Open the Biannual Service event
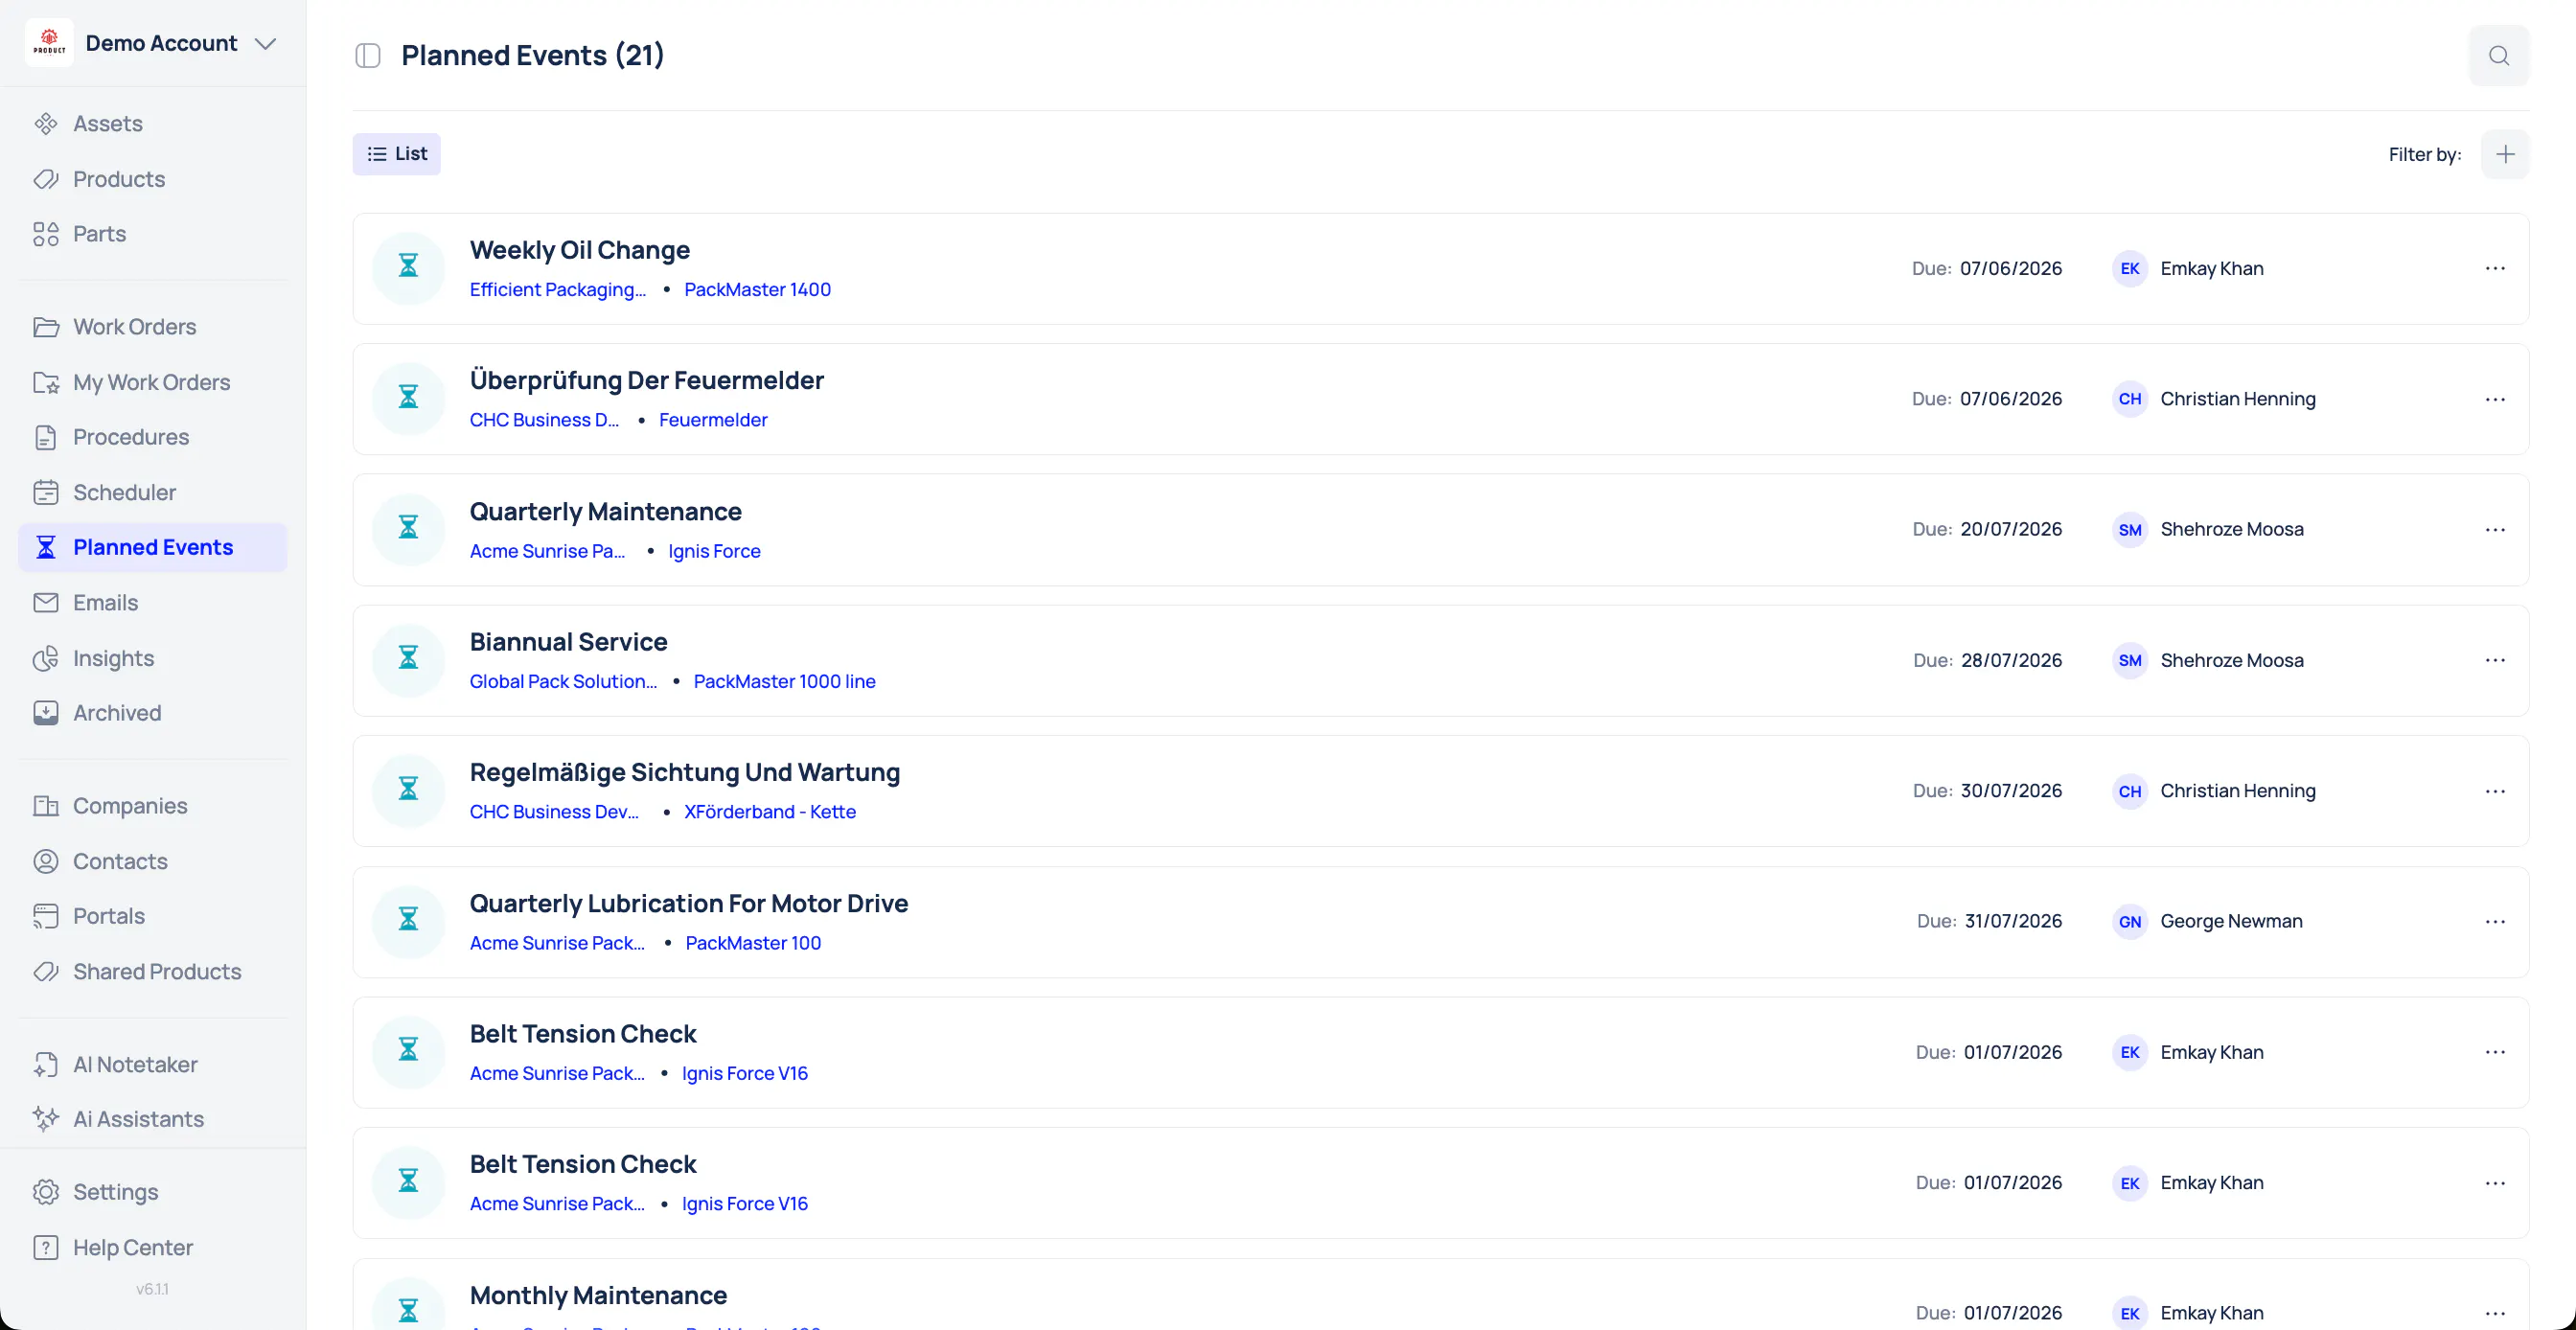The height and width of the screenshot is (1330, 2576). (568, 642)
